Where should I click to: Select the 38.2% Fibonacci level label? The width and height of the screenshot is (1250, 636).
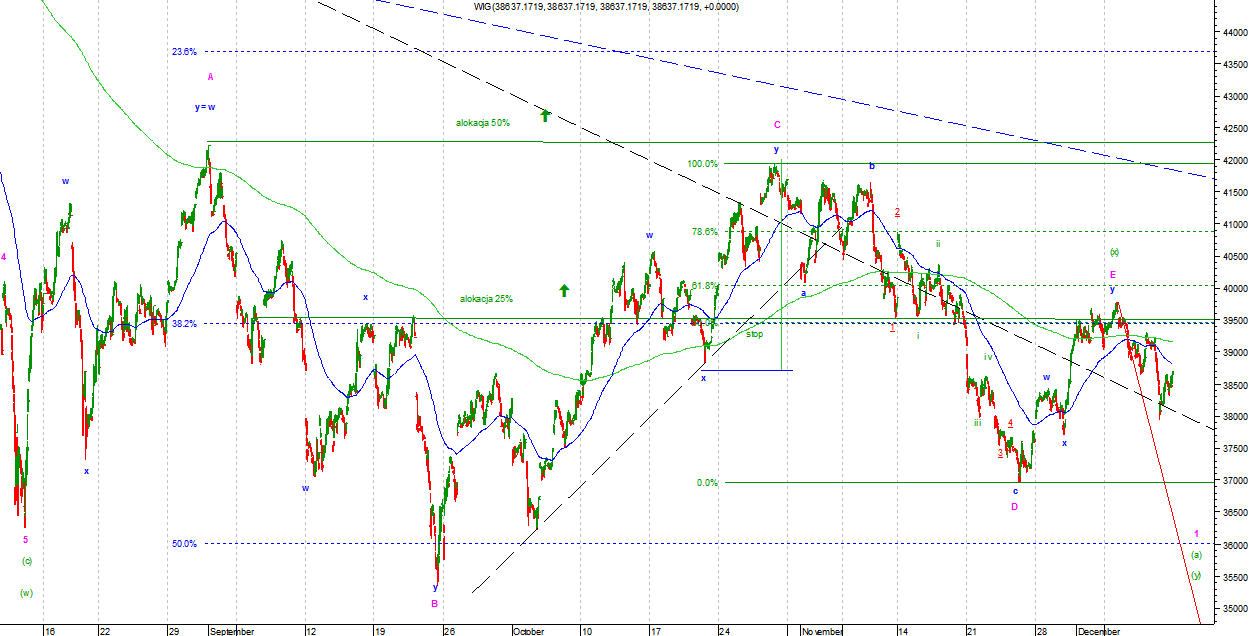tap(184, 323)
